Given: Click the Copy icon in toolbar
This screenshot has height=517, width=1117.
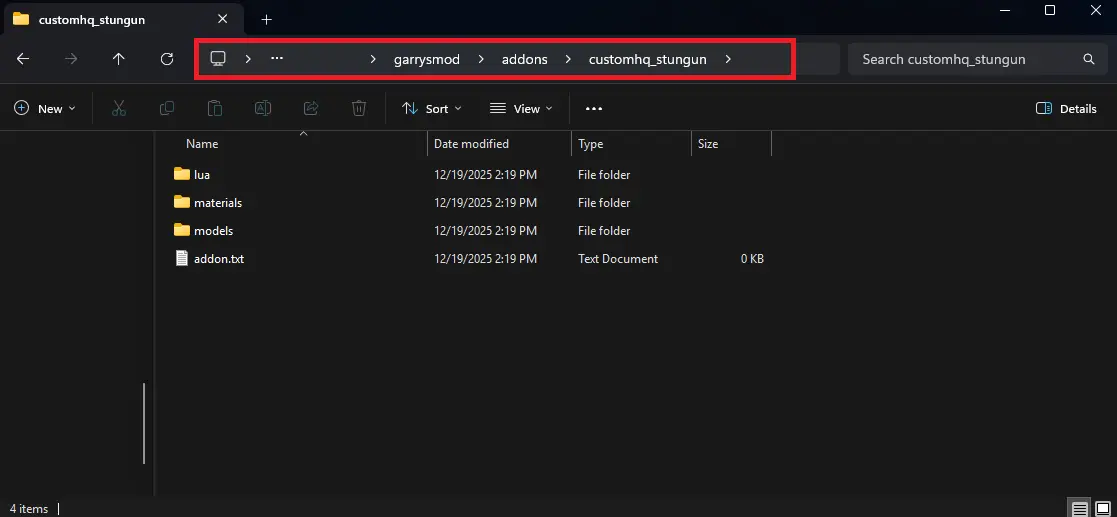Looking at the screenshot, I should point(167,108).
